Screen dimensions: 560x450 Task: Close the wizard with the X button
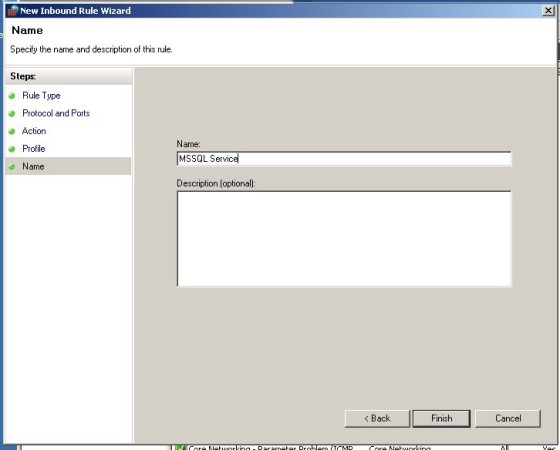click(x=548, y=11)
